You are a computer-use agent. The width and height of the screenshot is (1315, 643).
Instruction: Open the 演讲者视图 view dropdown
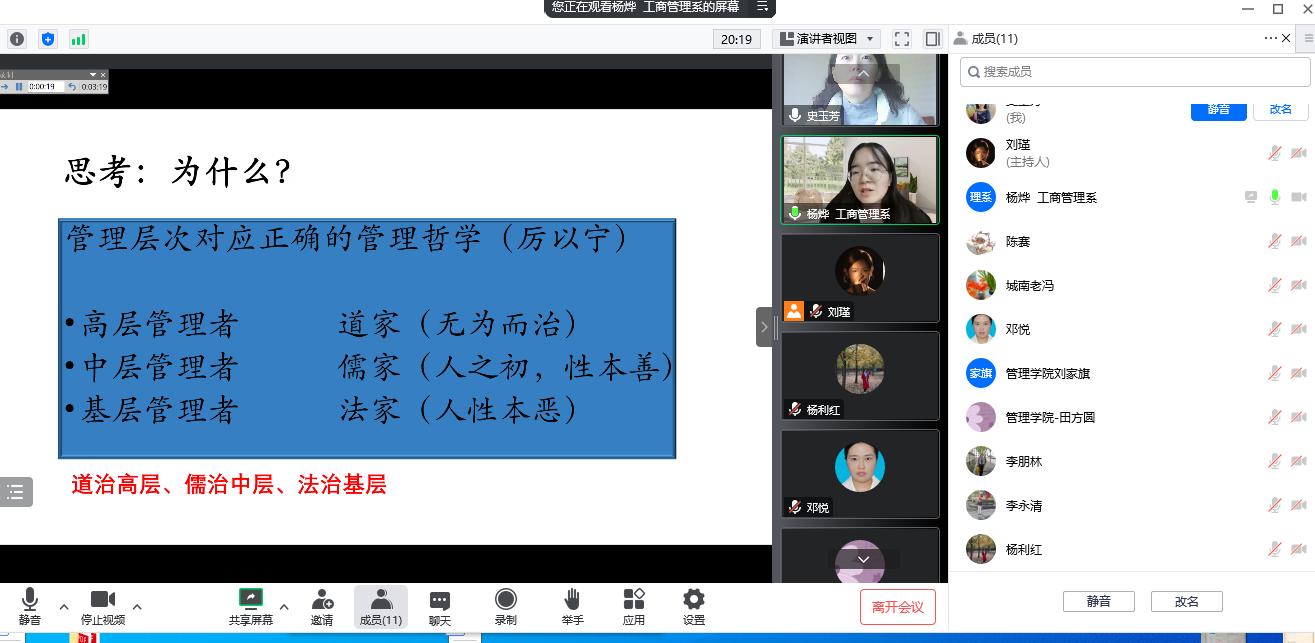[x=826, y=39]
